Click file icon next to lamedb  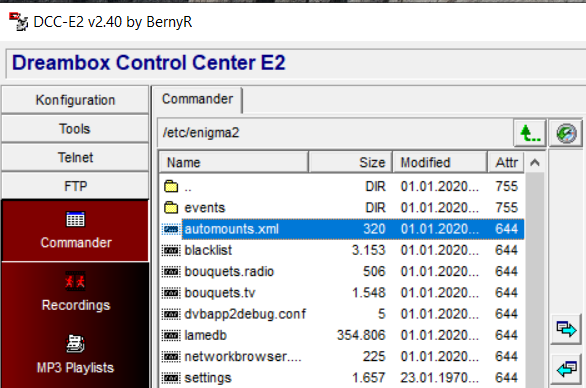[x=171, y=335]
